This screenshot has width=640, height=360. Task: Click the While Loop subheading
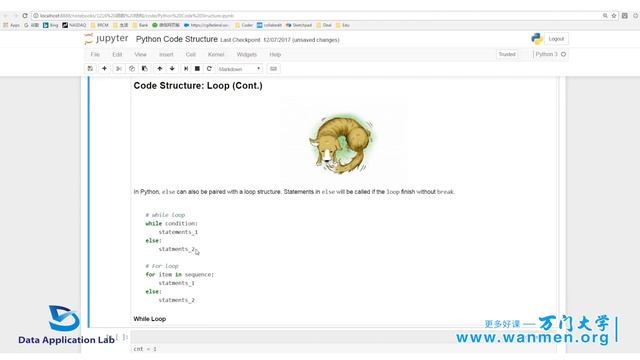[x=149, y=319]
